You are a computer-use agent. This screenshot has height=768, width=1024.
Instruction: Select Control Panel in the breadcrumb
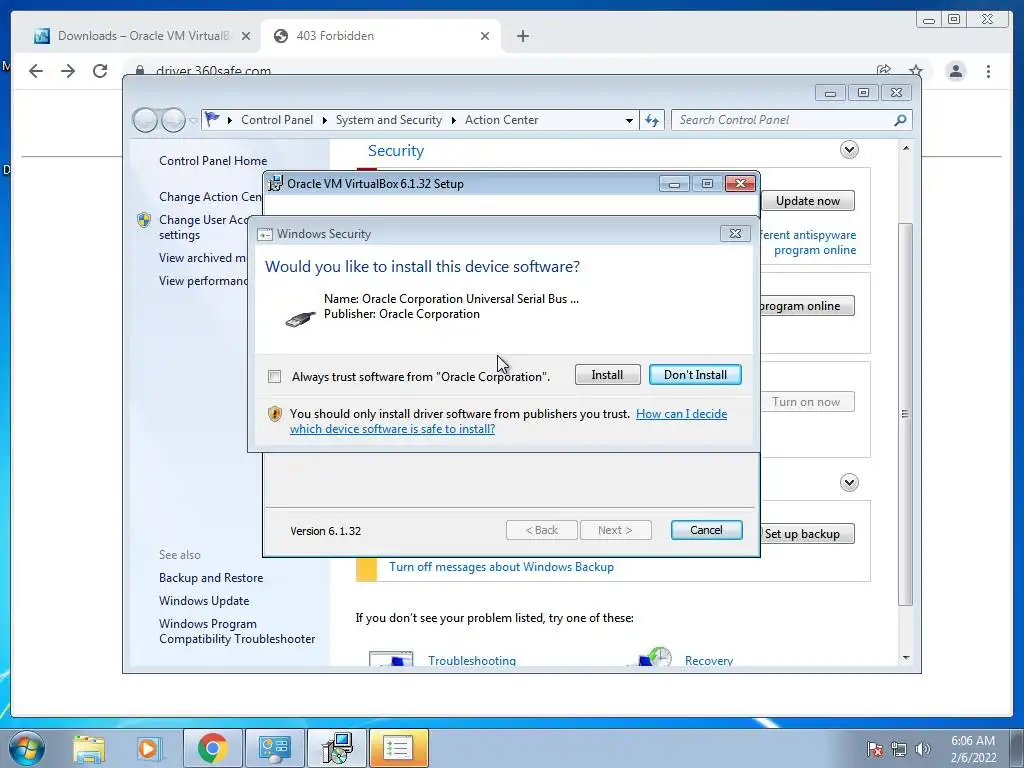277,120
